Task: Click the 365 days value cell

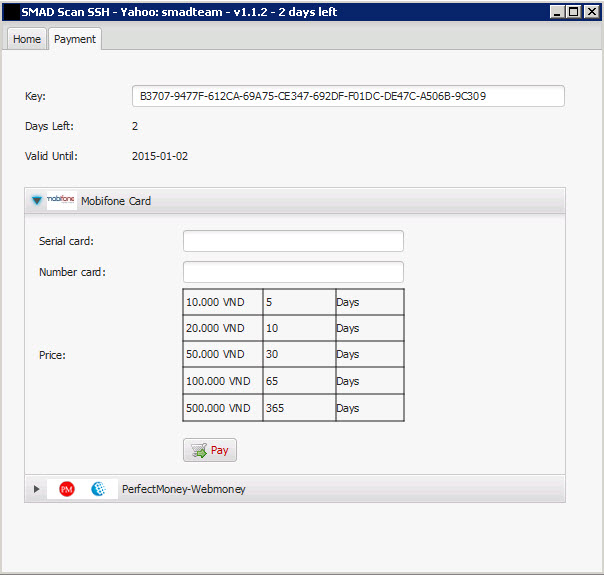Action: pos(299,408)
